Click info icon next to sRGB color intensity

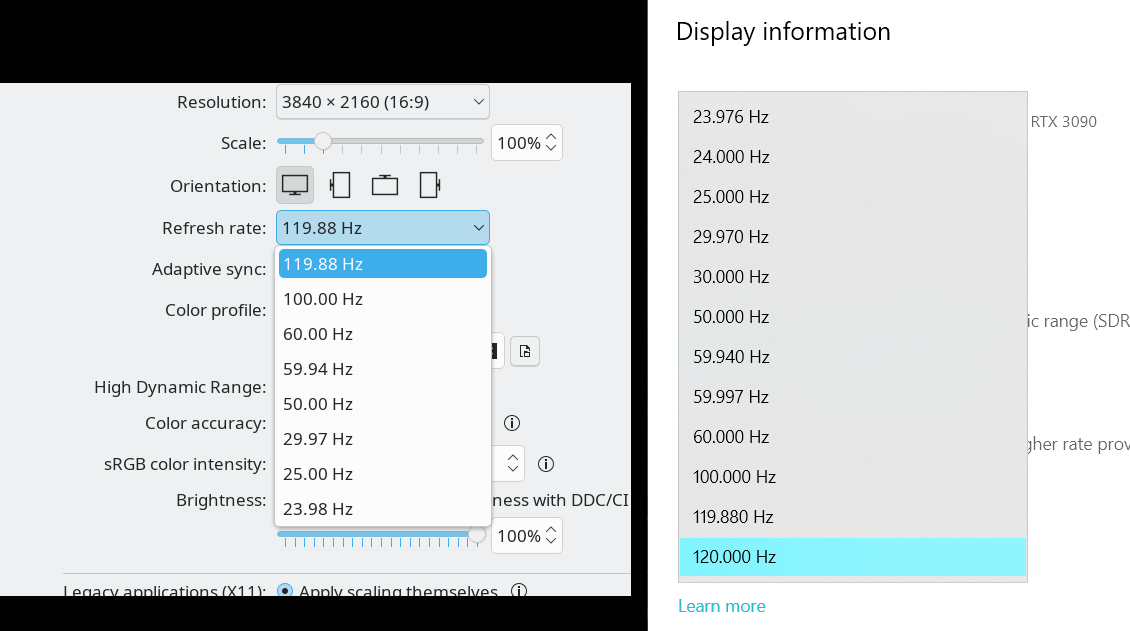[x=546, y=464]
